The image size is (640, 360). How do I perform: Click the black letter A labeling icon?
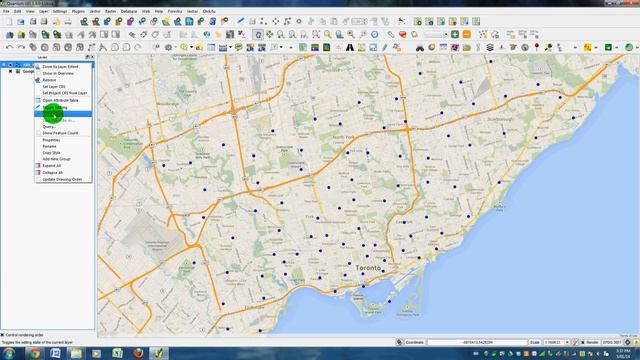(x=350, y=48)
